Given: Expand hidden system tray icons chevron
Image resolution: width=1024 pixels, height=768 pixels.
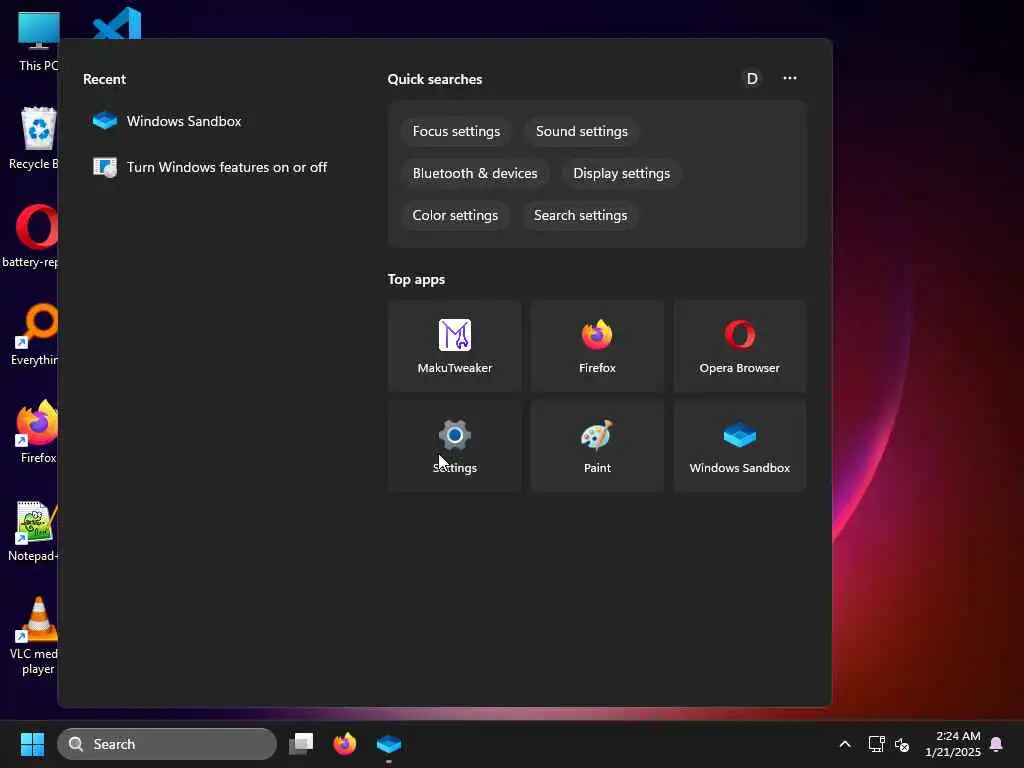Looking at the screenshot, I should (844, 744).
